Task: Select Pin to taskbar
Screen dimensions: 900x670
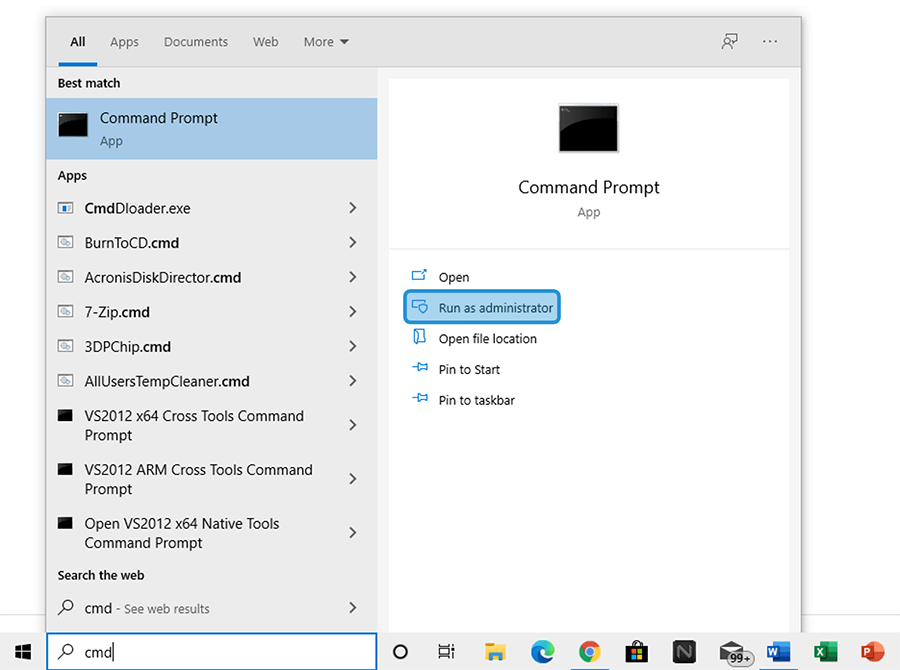Action: tap(463, 400)
